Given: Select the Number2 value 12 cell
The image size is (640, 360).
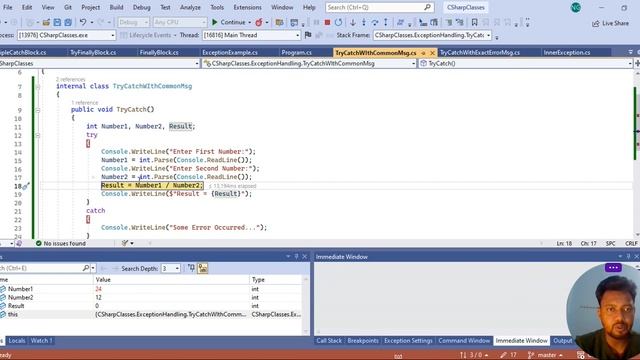Looking at the screenshot, I should [171, 298].
